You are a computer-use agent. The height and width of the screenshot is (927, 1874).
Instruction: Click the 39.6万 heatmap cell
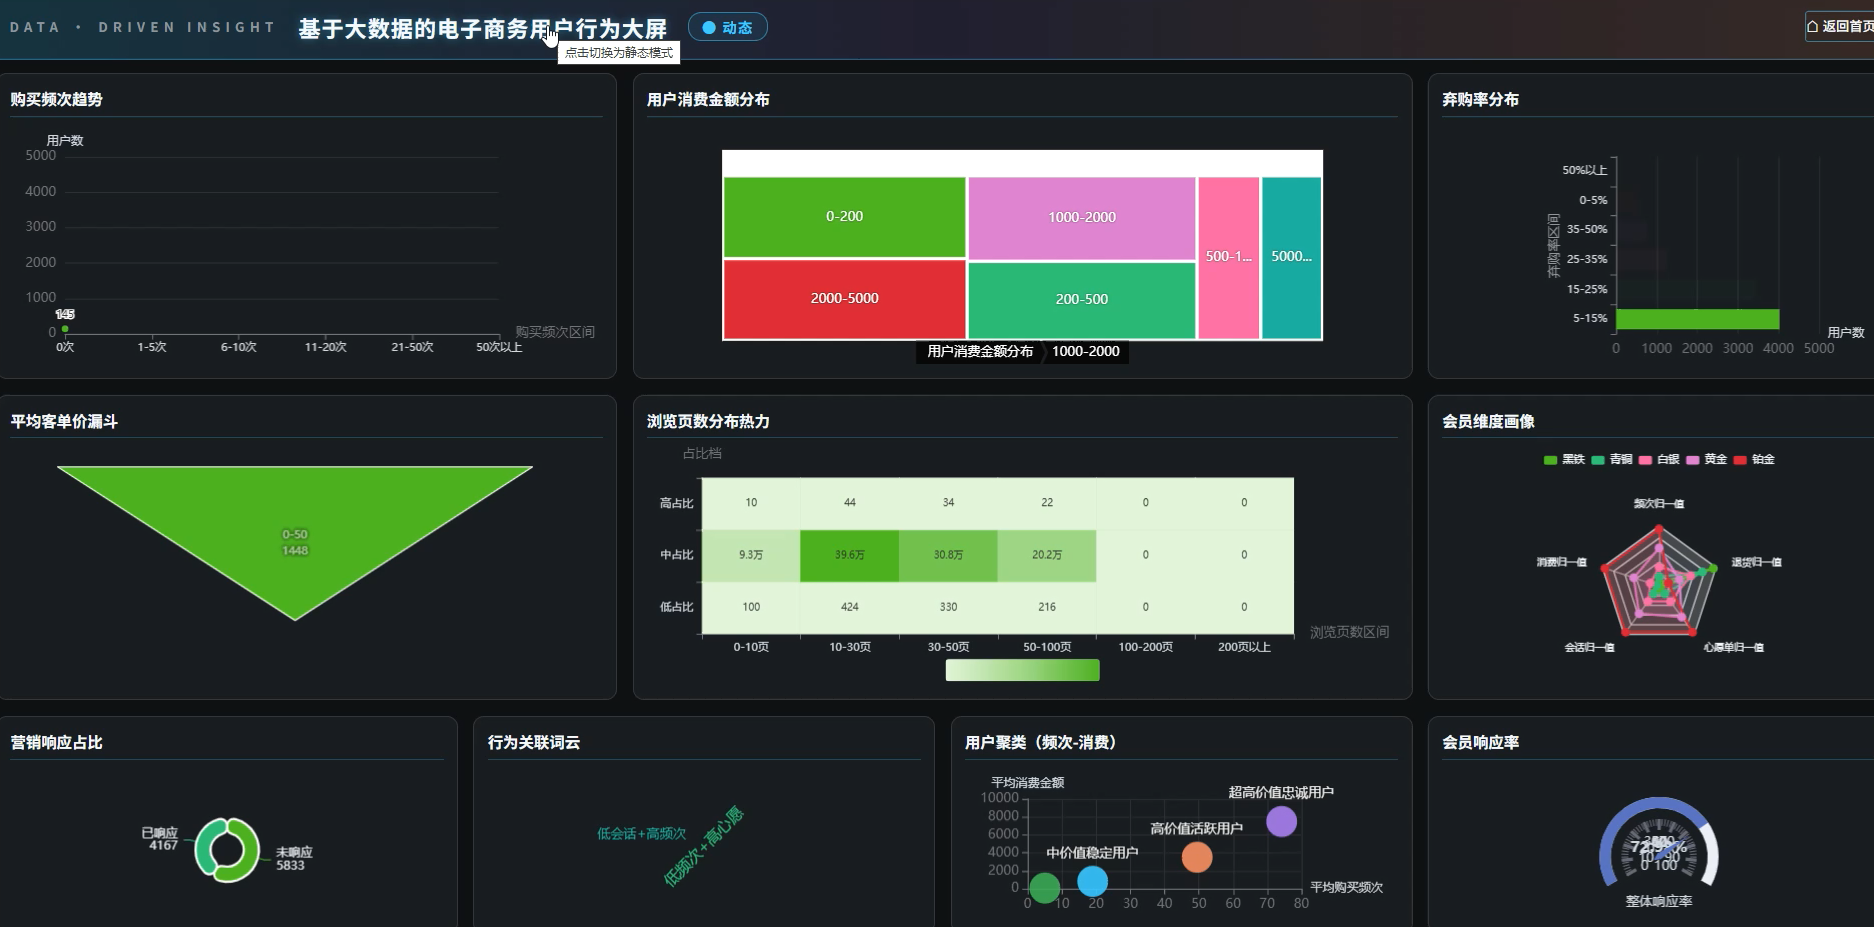[x=849, y=555]
